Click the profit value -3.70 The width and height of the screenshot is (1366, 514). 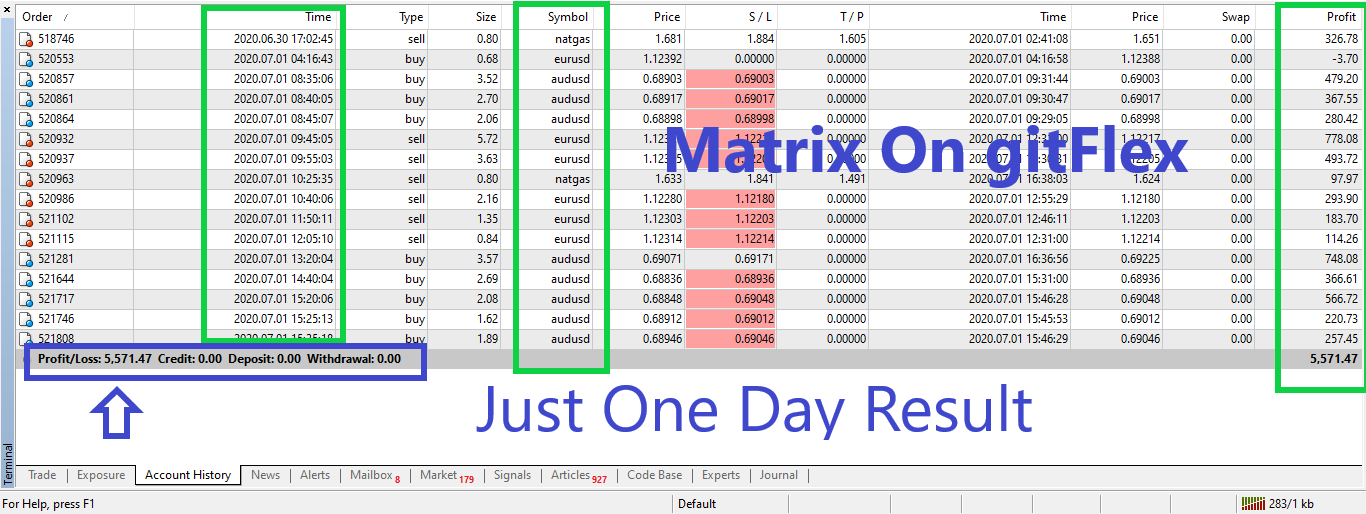(1344, 59)
